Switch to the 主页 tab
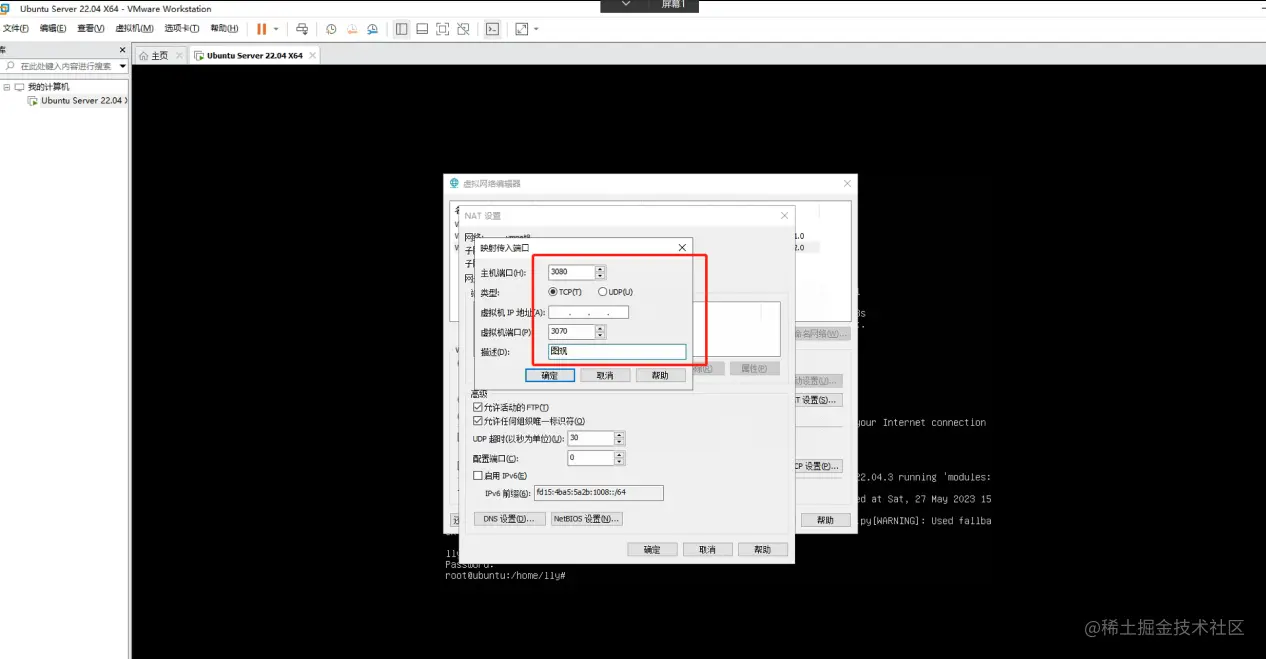1266x659 pixels. click(159, 55)
